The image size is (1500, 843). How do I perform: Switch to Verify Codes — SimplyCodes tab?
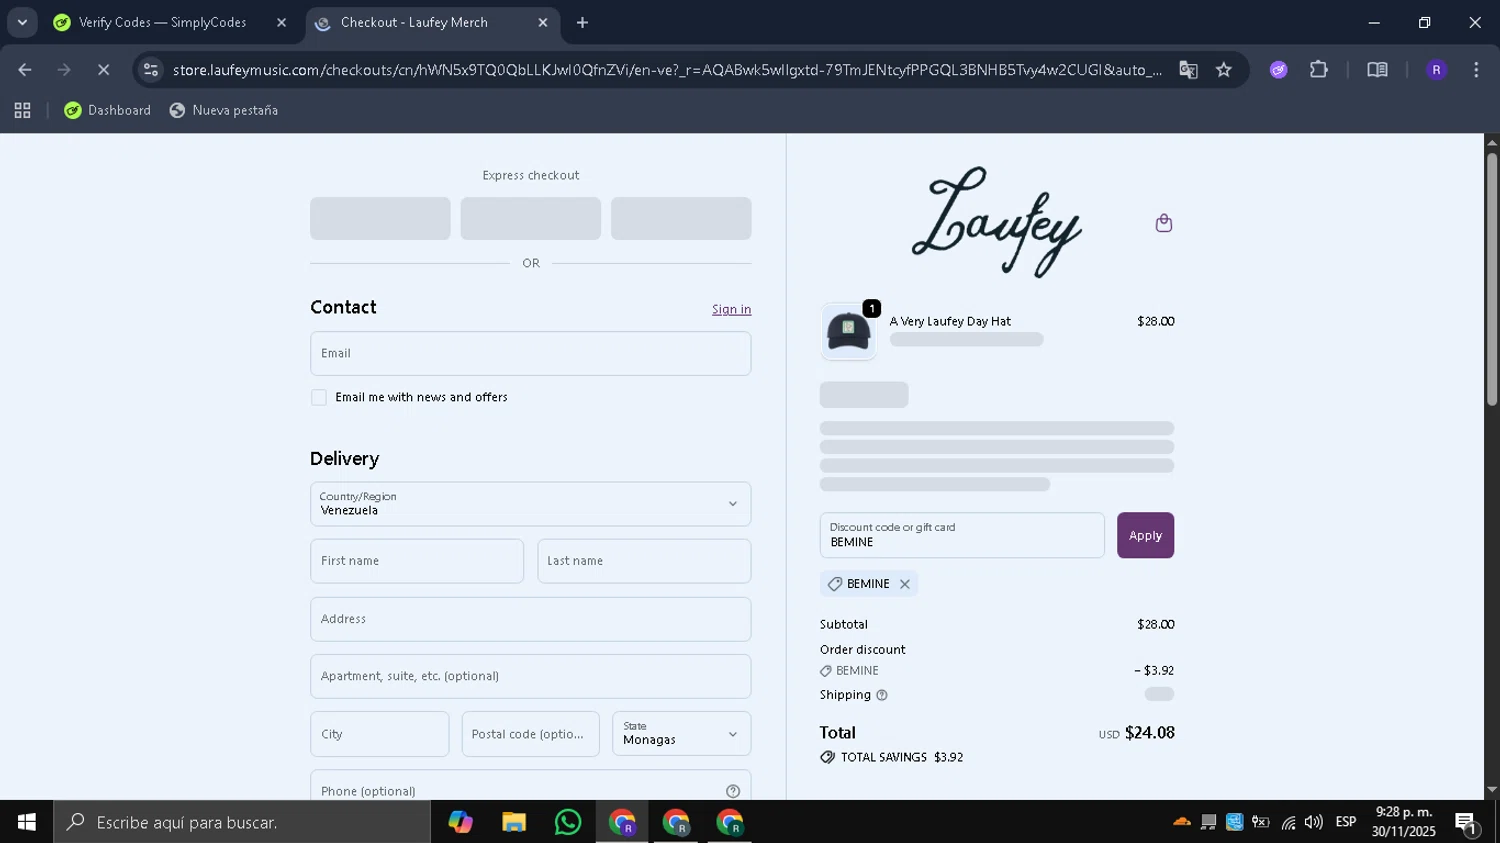coord(162,22)
